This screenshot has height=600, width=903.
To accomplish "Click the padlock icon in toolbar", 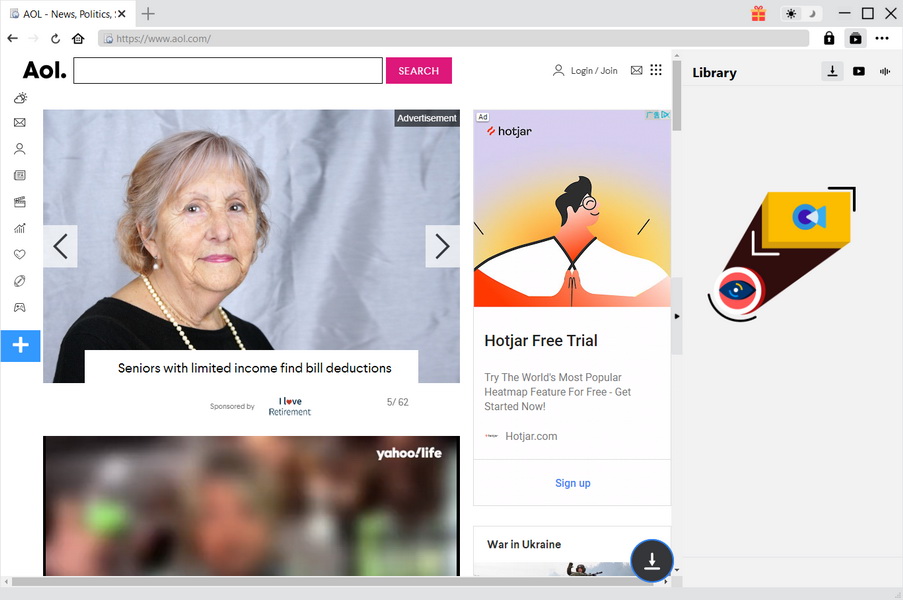I will pyautogui.click(x=829, y=38).
